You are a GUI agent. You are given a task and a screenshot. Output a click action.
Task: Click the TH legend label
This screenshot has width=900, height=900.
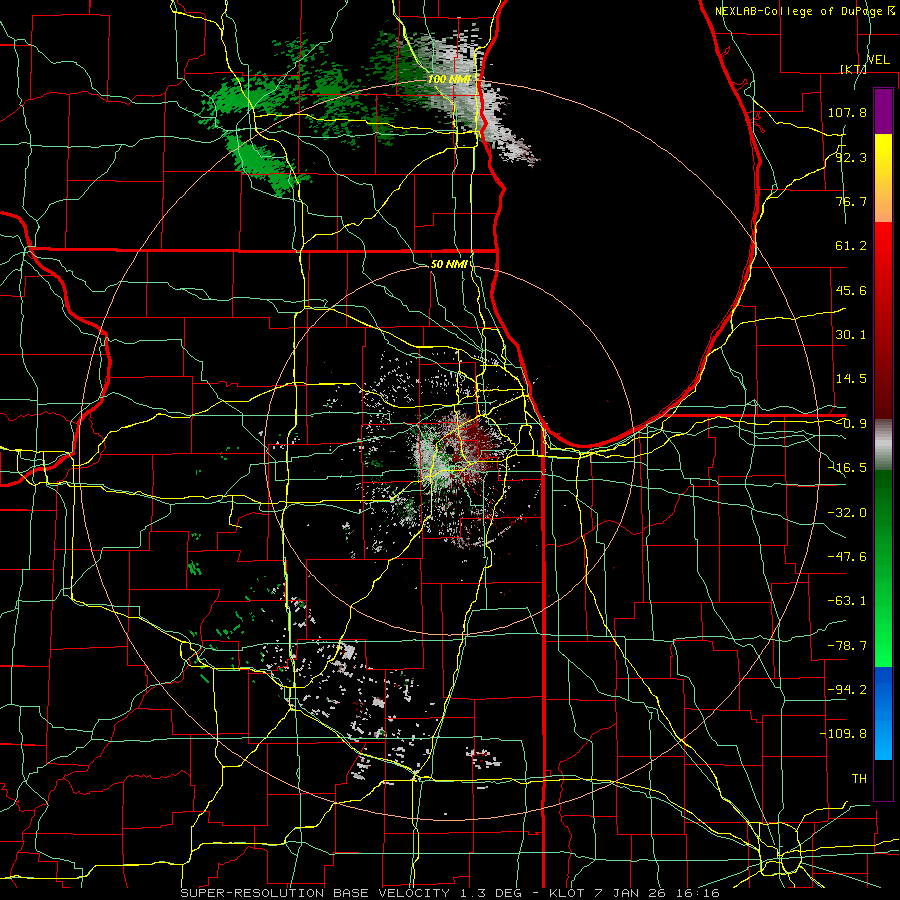click(x=859, y=779)
